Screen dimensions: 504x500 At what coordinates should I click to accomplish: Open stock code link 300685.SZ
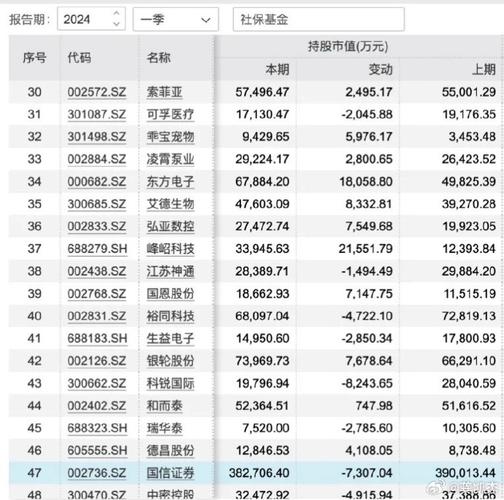click(97, 204)
